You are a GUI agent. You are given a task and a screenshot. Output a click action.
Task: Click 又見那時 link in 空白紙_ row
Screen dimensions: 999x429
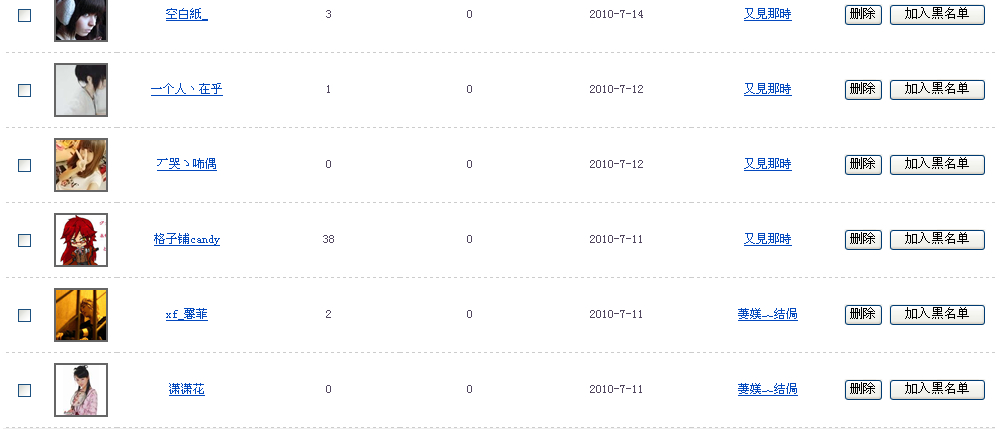coord(767,14)
